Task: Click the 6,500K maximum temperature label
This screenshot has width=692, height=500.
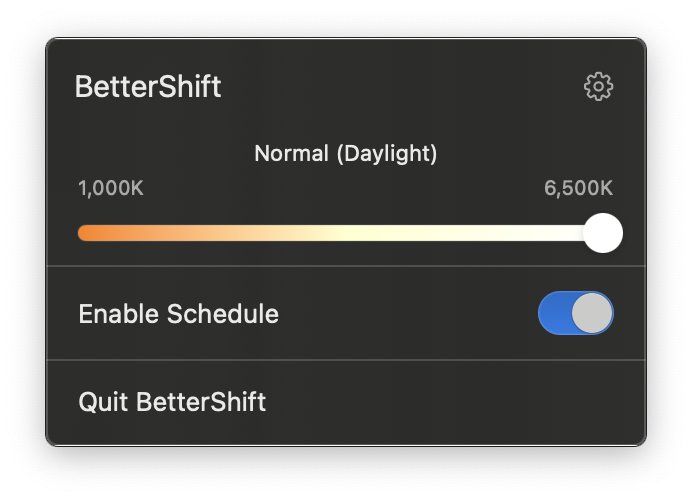Action: tap(578, 188)
